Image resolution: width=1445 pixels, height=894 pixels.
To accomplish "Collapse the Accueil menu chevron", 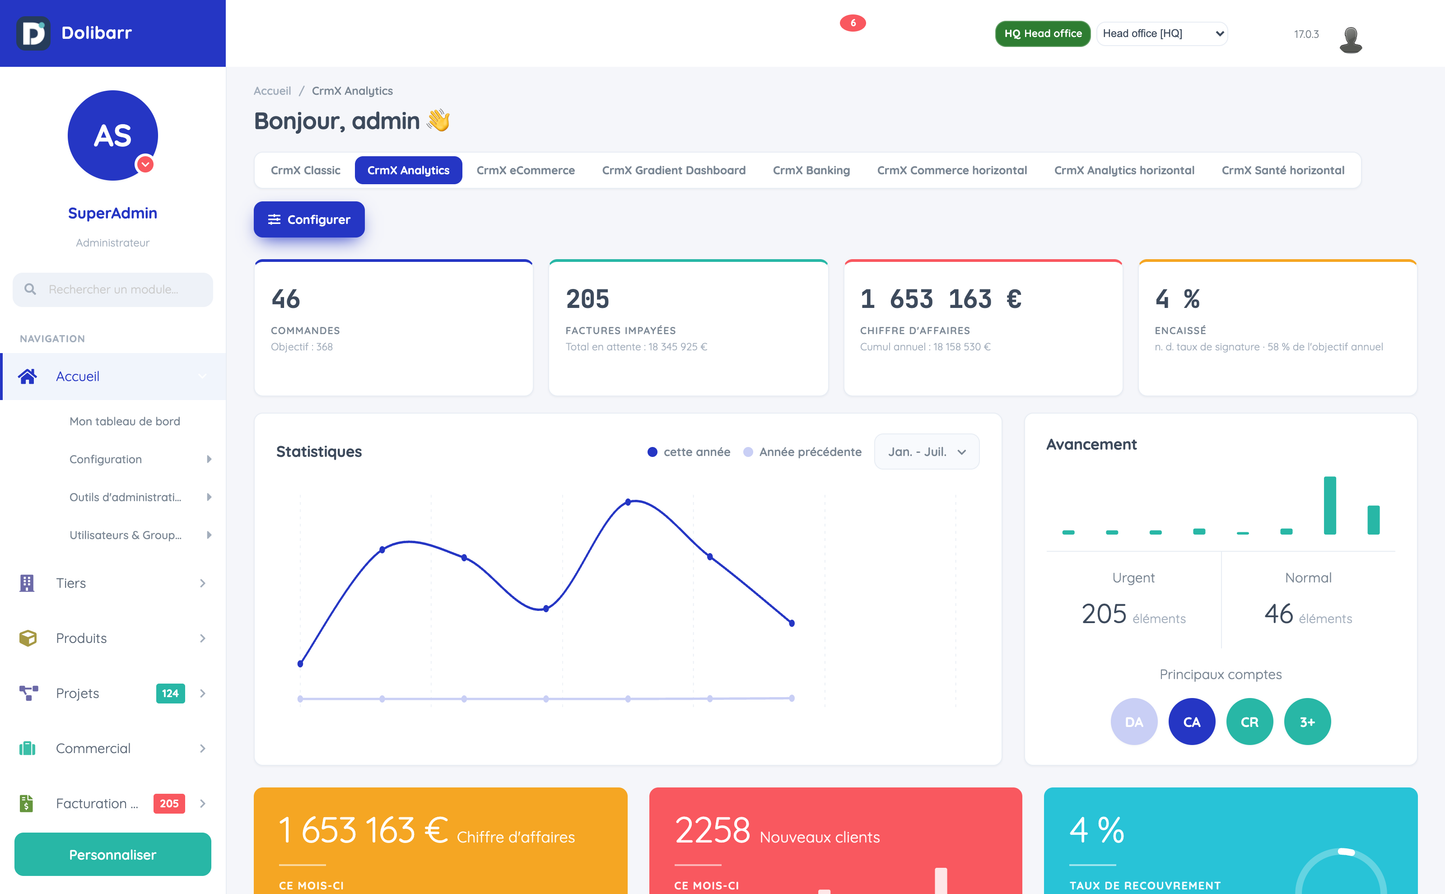I will 203,376.
